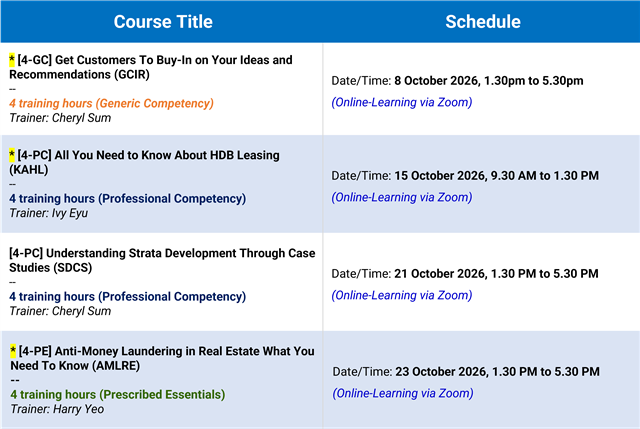640x429 pixels.
Task: Select the Prescribed Essentials training hours text
Action: click(118, 394)
